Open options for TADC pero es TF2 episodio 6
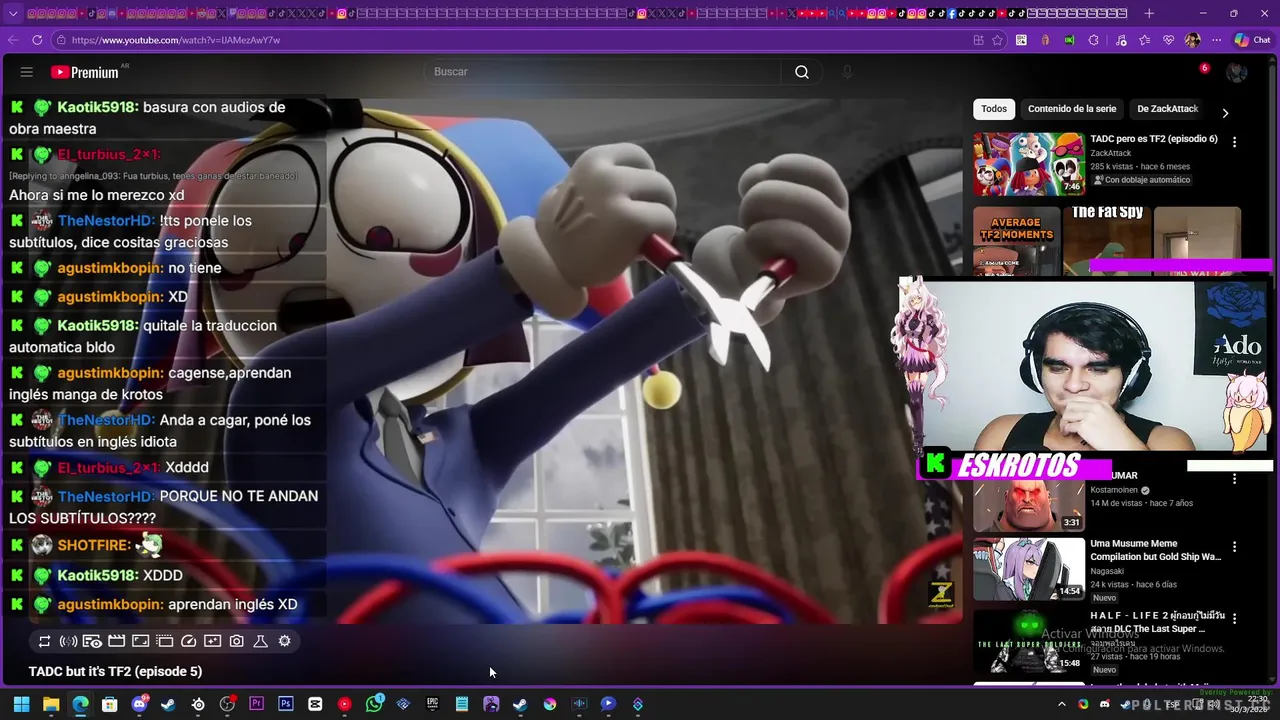This screenshot has height=720, width=1280. pos(1234,142)
